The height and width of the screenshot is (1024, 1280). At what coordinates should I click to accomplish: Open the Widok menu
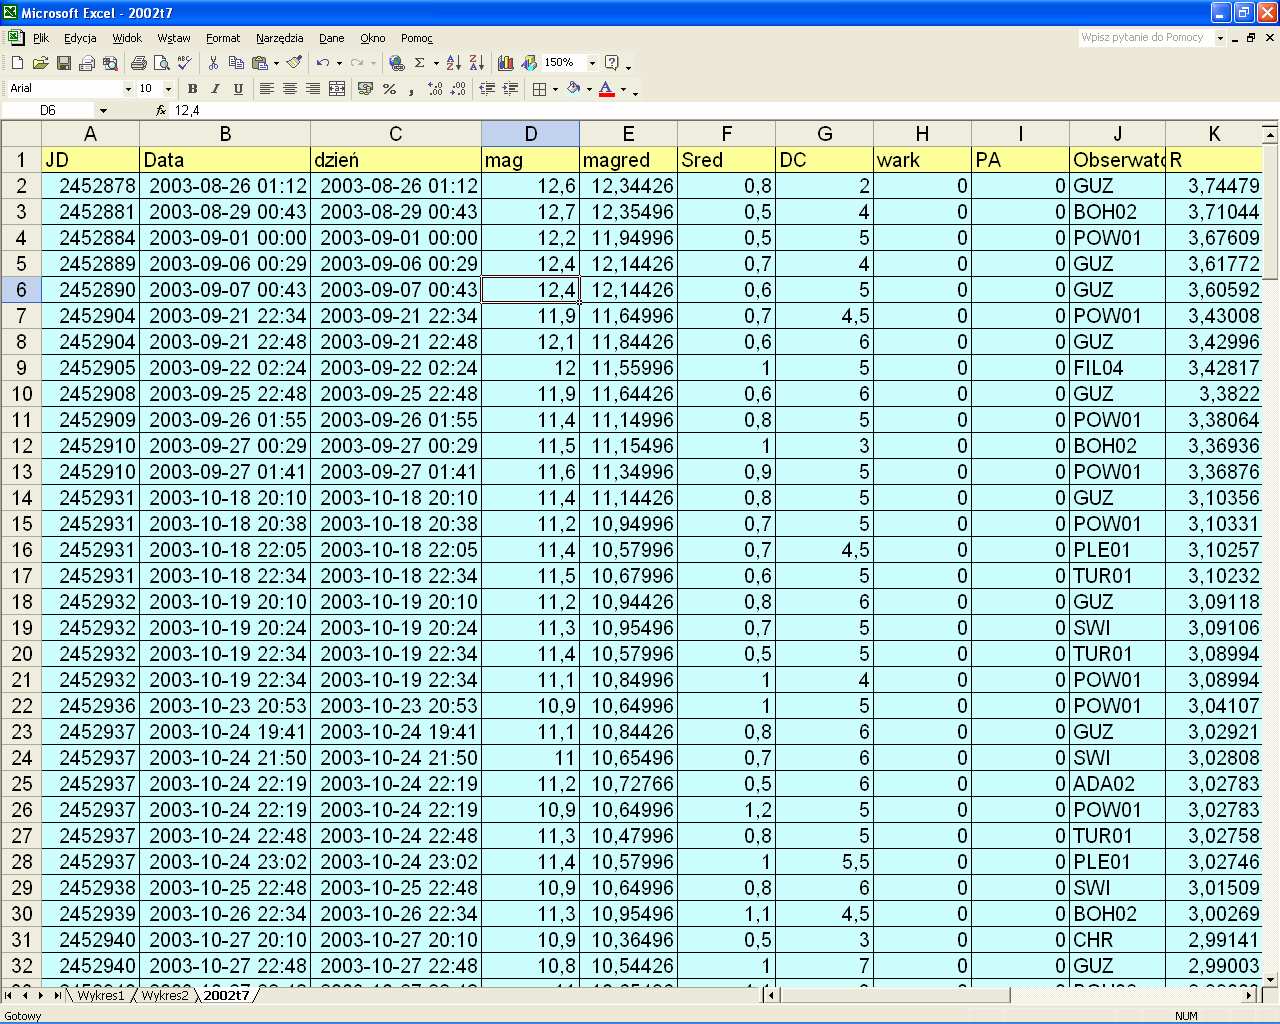(127, 38)
